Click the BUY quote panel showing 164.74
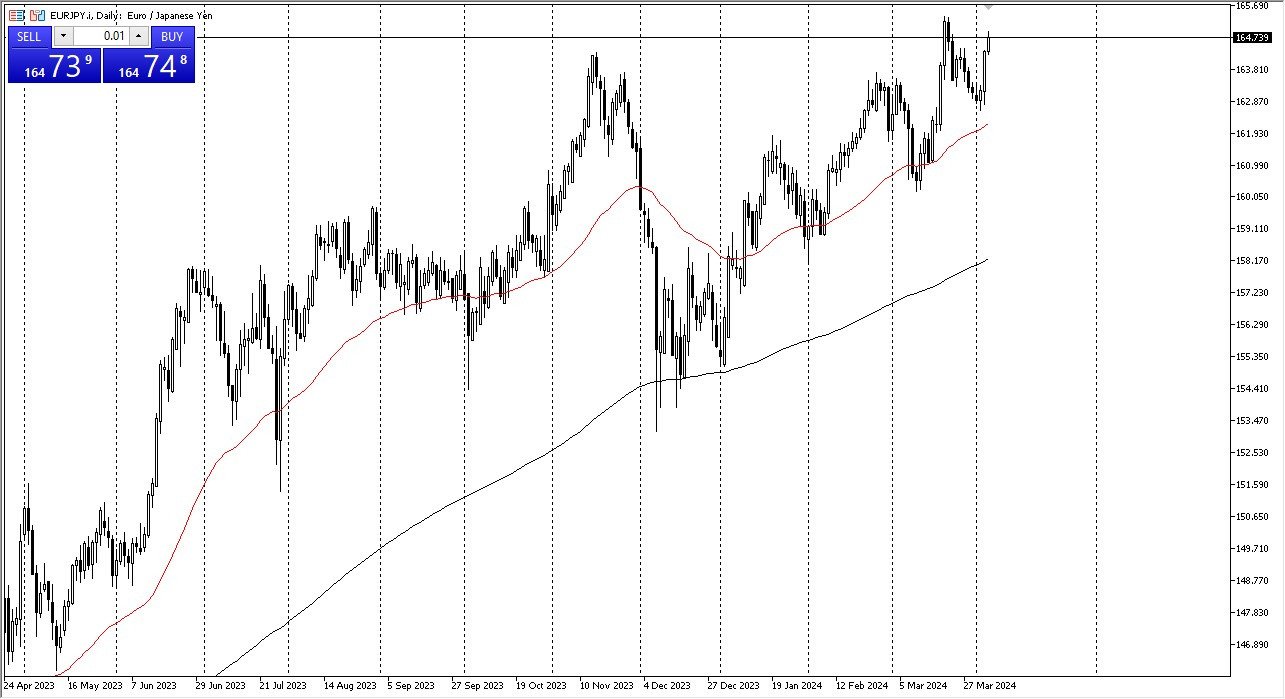The height and width of the screenshot is (699, 1285). coord(150,65)
